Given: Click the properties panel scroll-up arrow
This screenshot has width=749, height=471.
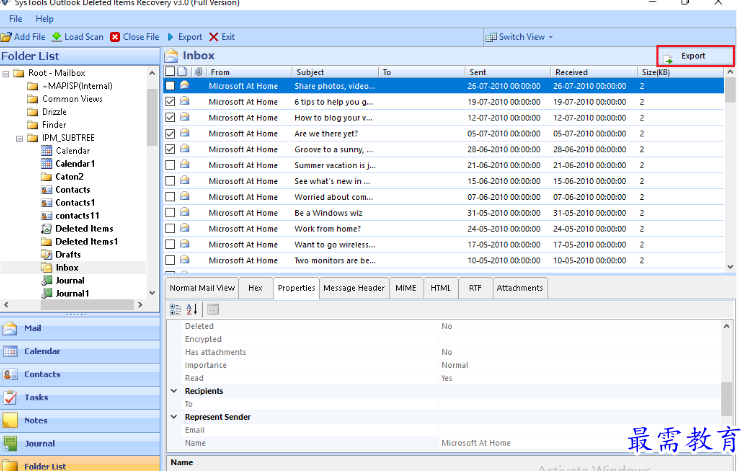Looking at the screenshot, I should click(726, 326).
